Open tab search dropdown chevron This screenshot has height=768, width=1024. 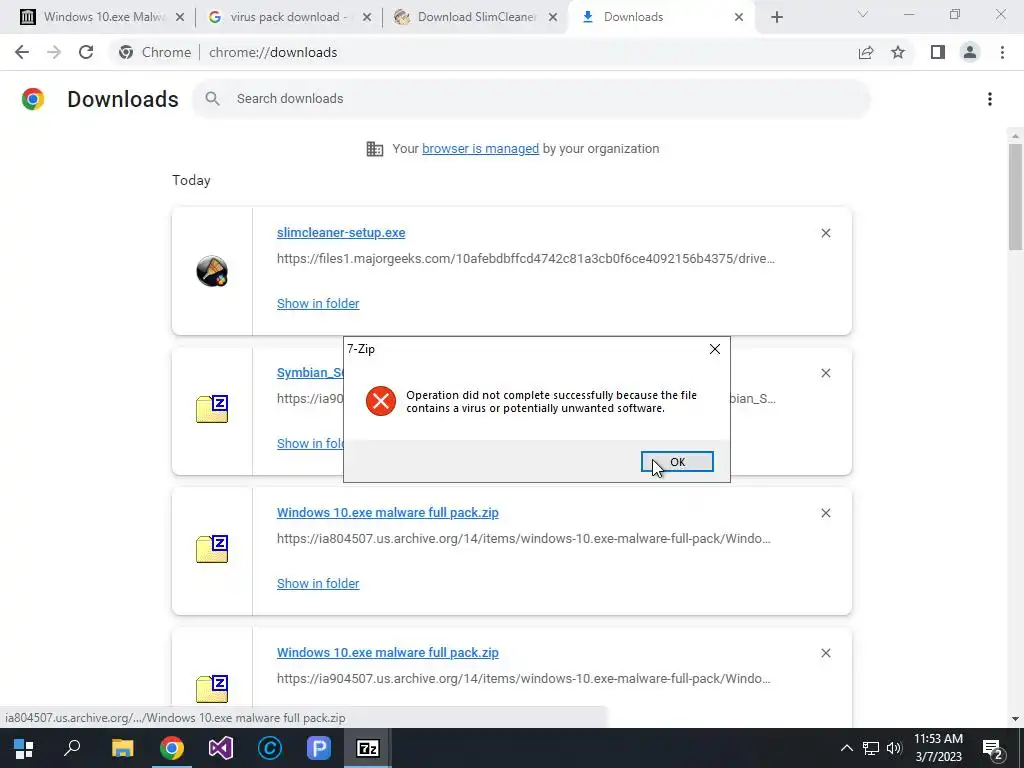[x=863, y=14]
